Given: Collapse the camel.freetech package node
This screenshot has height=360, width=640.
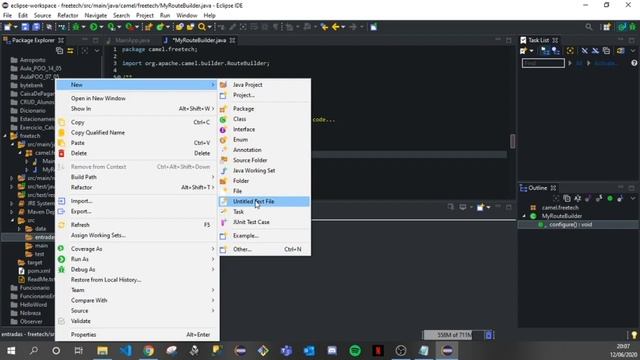Looking at the screenshot, I should pyautogui.click(x=20, y=153).
